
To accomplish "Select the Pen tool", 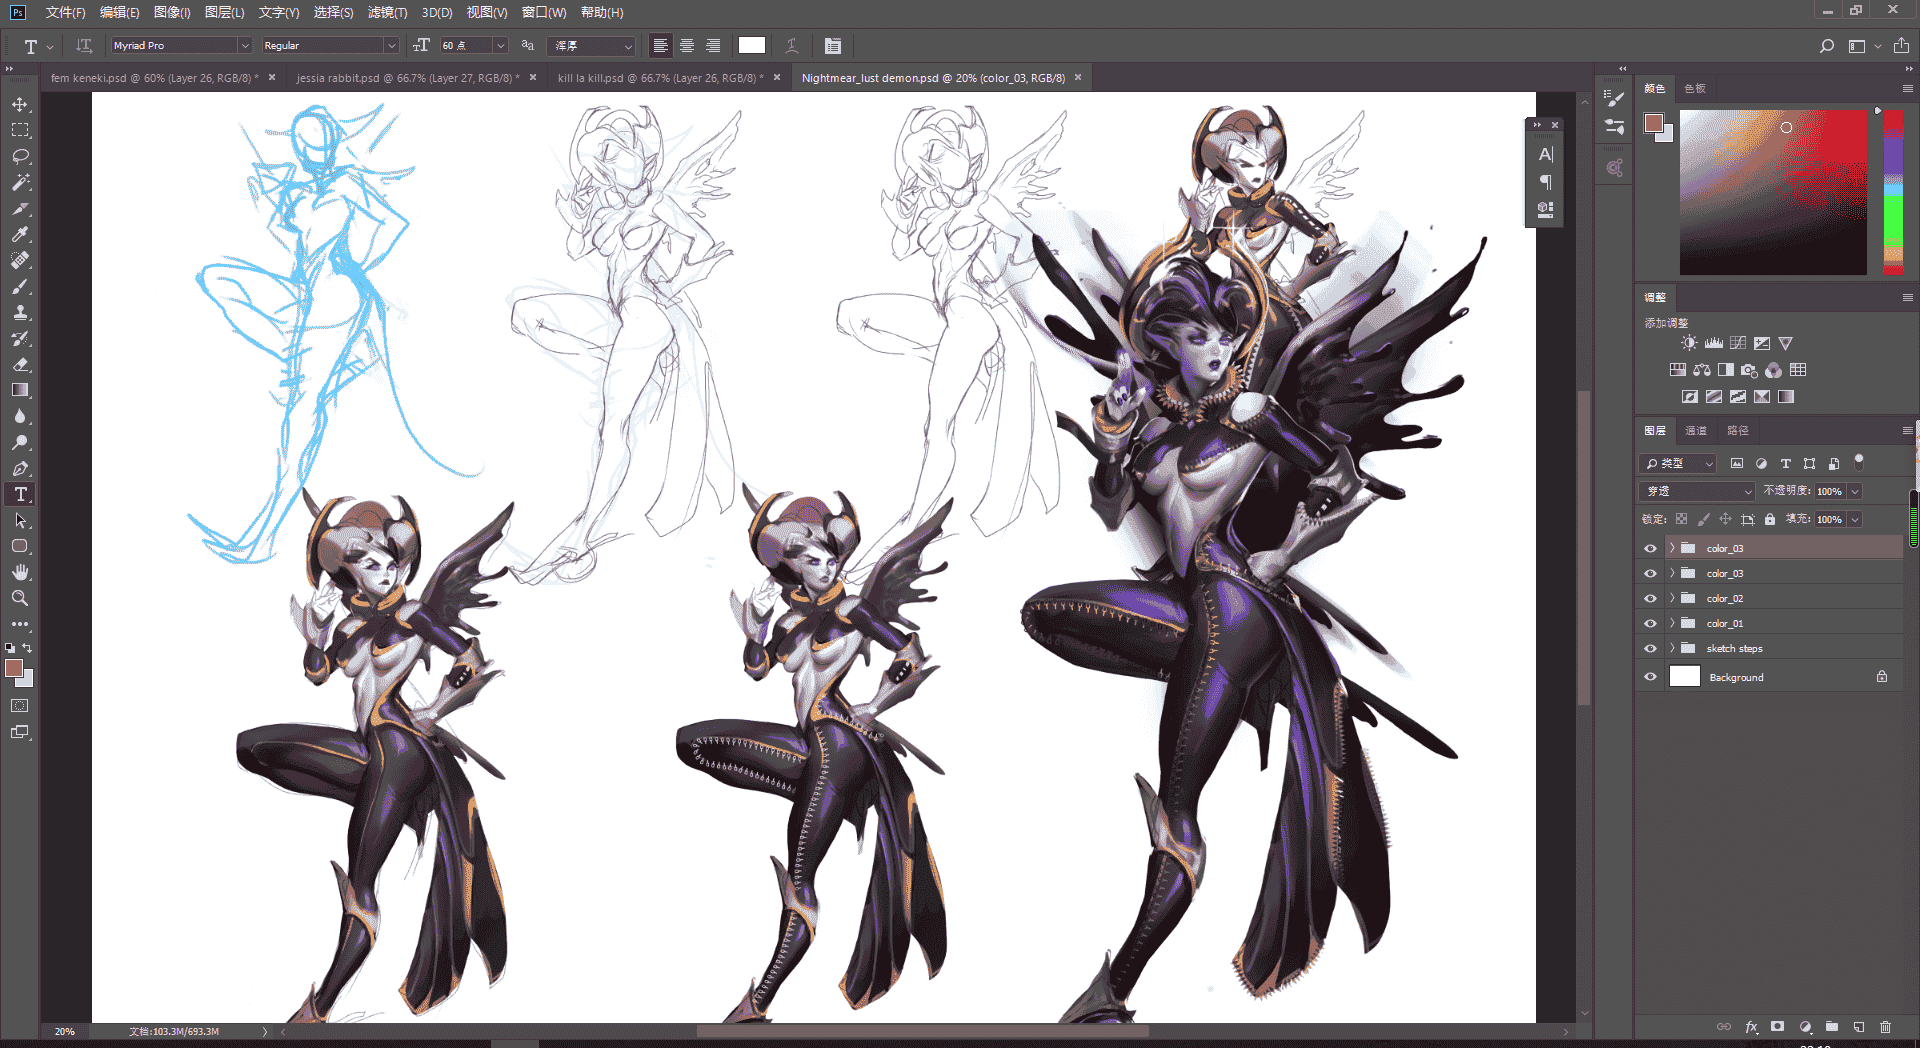I will (20, 469).
